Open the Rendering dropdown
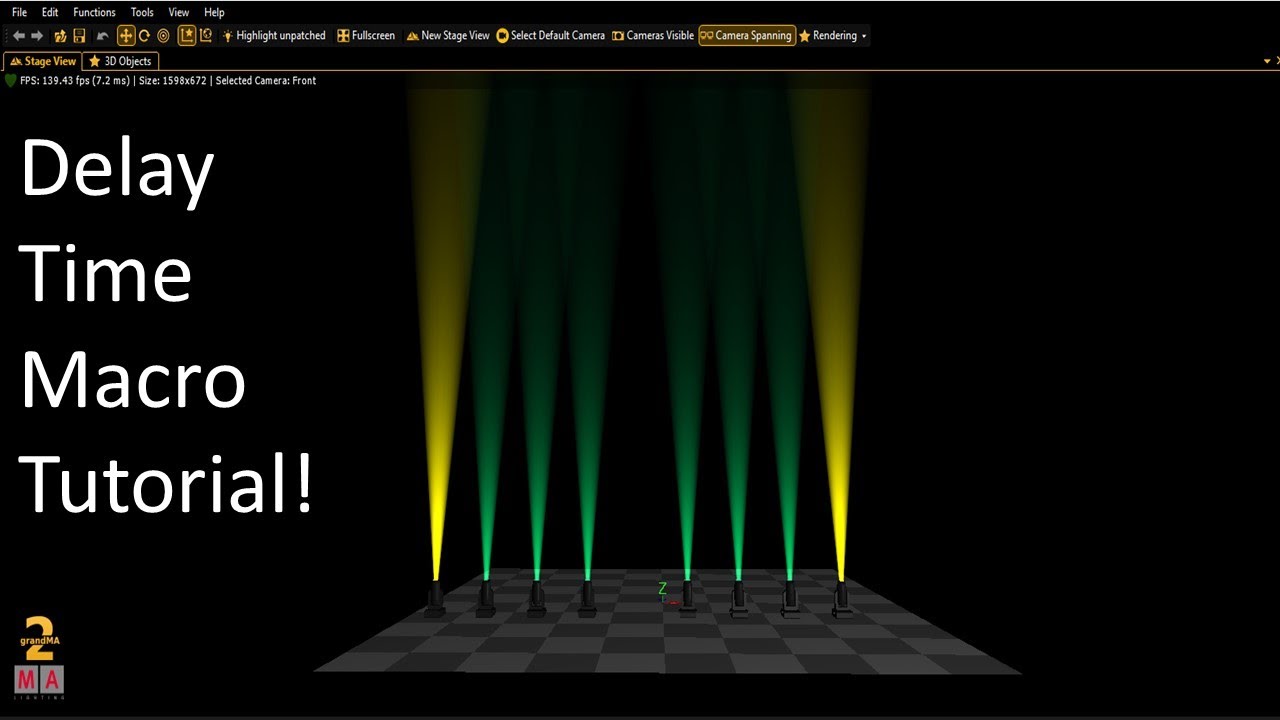The width and height of the screenshot is (1280, 720). coord(833,35)
